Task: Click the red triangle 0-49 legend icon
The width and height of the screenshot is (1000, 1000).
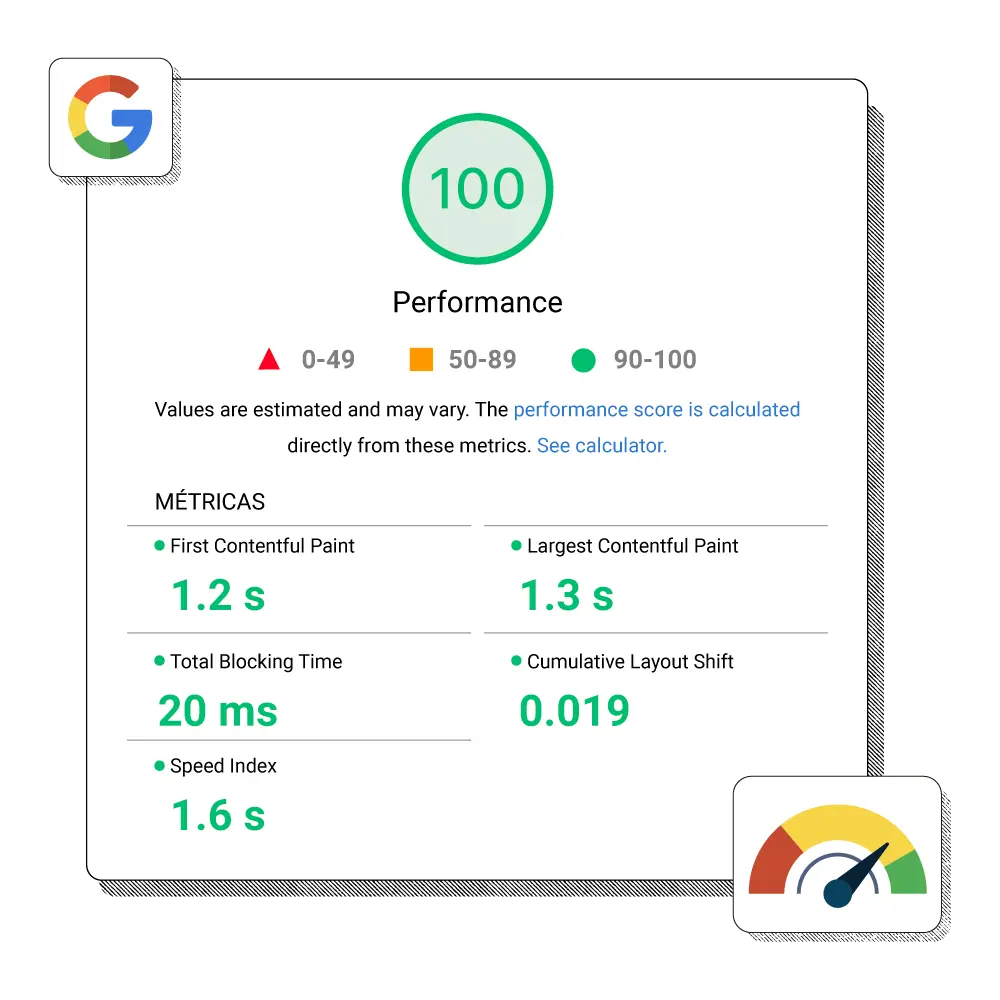Action: click(x=269, y=360)
